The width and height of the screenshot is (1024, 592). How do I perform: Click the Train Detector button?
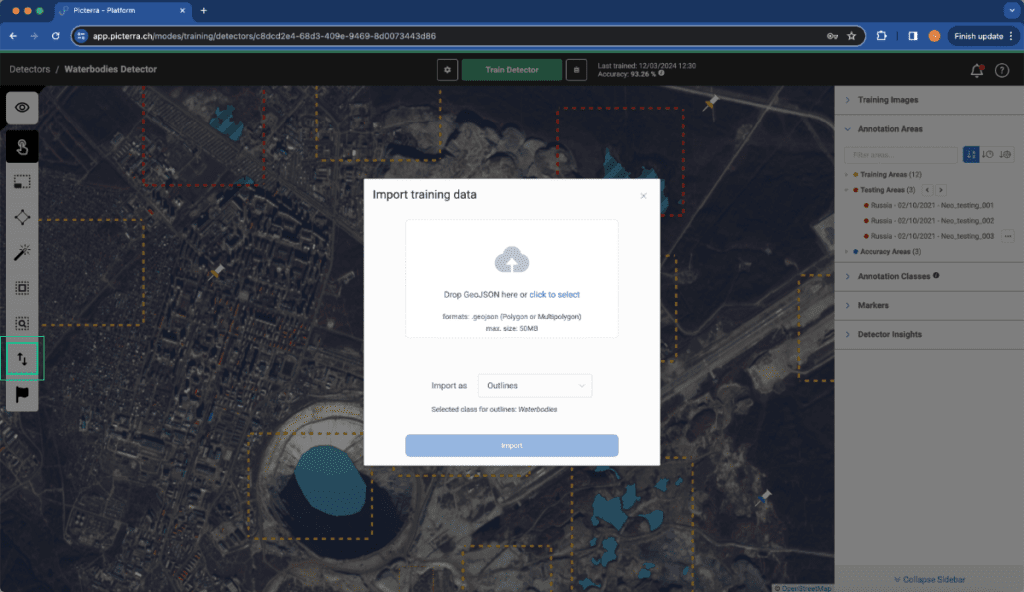(x=512, y=70)
